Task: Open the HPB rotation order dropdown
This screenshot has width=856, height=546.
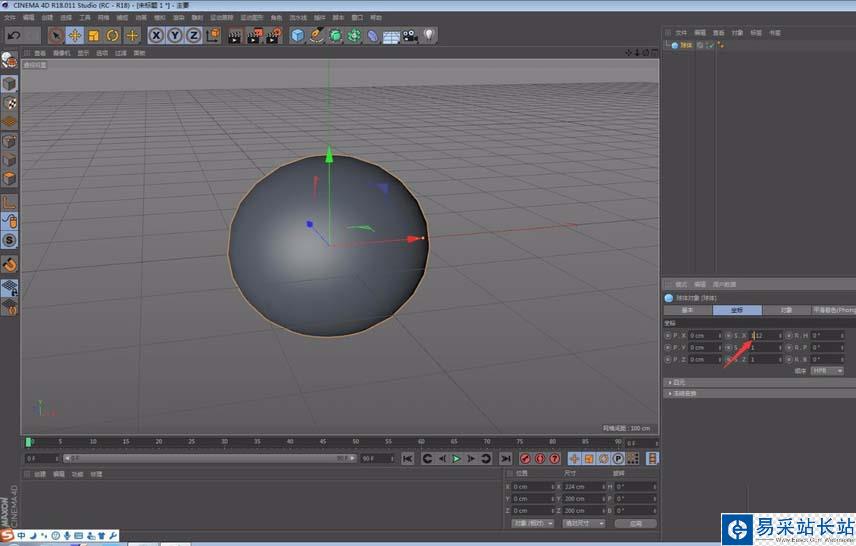Action: 827,370
